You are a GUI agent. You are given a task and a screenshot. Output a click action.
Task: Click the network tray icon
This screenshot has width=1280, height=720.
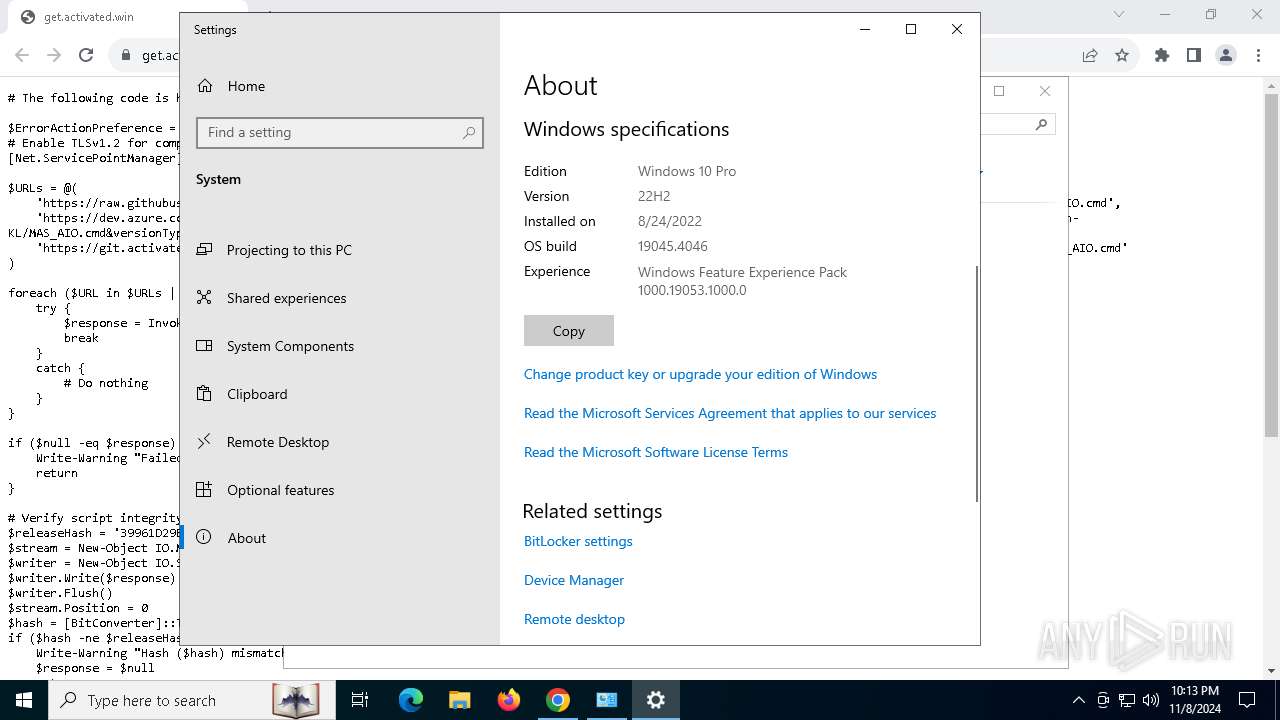click(x=1127, y=700)
